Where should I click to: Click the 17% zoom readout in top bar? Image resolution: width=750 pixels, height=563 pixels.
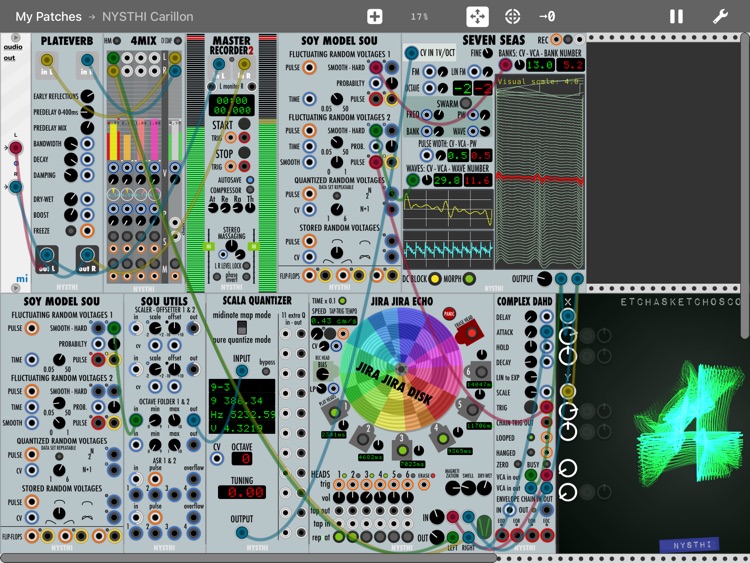[x=419, y=17]
